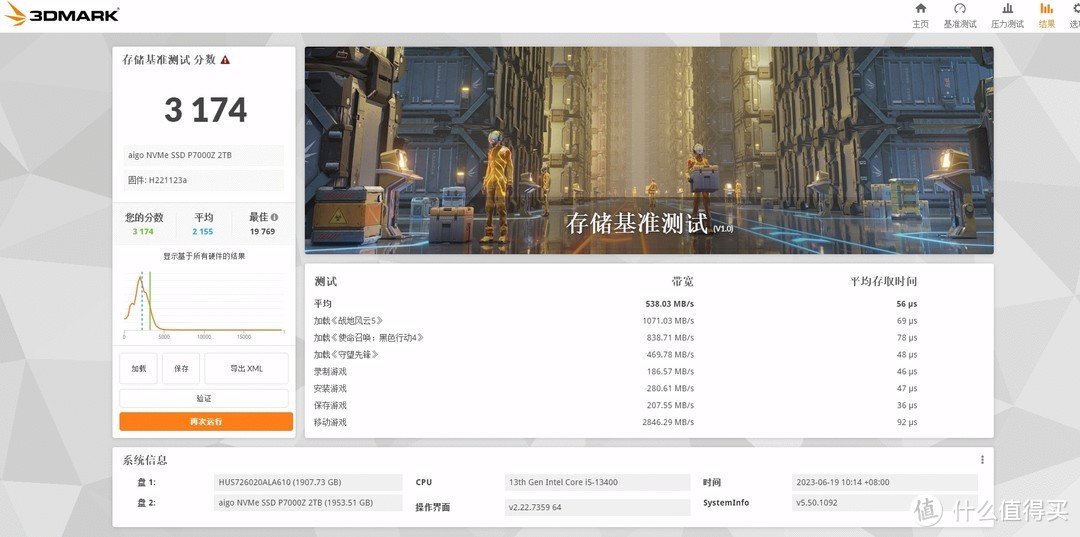Click the 加载《使命召唤：黑色行动4》 row
The height and width of the screenshot is (537, 1080).
click(649, 337)
